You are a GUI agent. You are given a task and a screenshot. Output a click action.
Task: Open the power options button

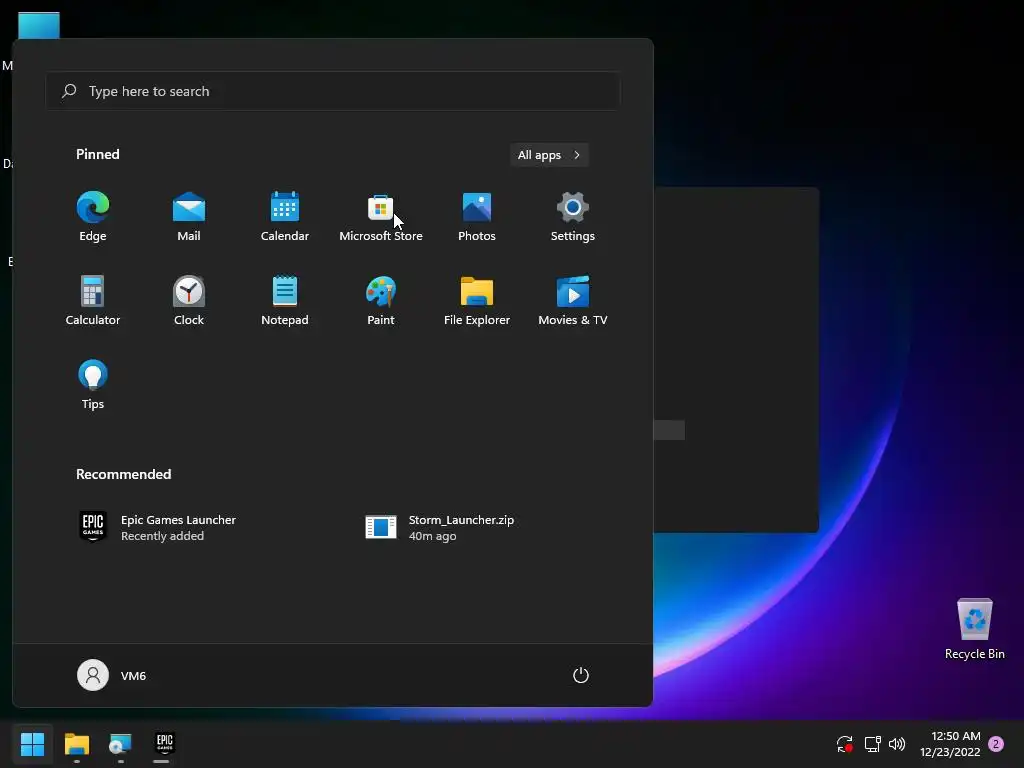tap(581, 675)
